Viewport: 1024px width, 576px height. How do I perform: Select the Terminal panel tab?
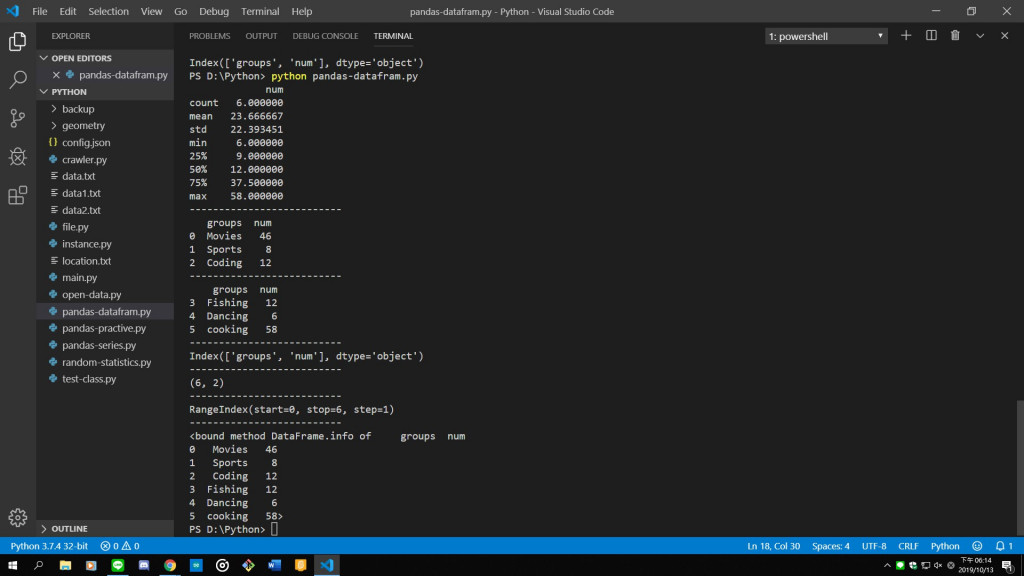[393, 36]
